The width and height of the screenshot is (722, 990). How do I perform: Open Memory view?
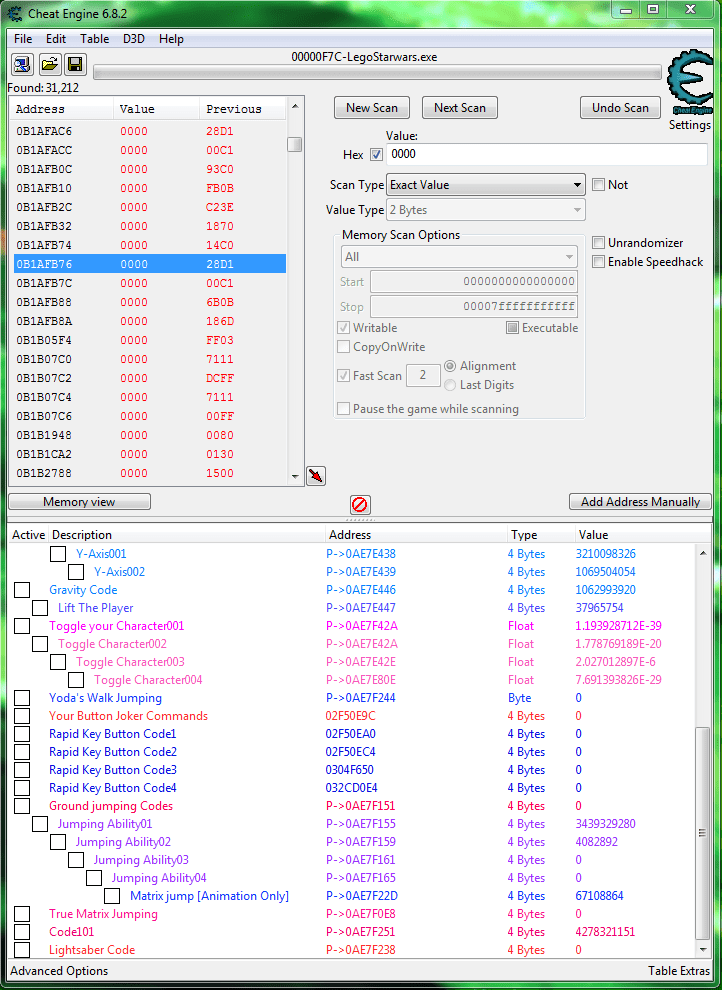(x=80, y=502)
